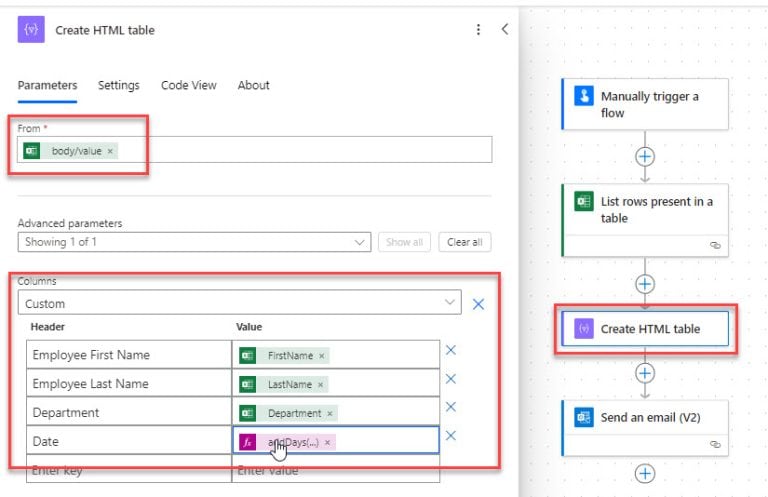The width and height of the screenshot is (768, 497).
Task: Select the Create HTML table flow card
Action: coord(645,329)
